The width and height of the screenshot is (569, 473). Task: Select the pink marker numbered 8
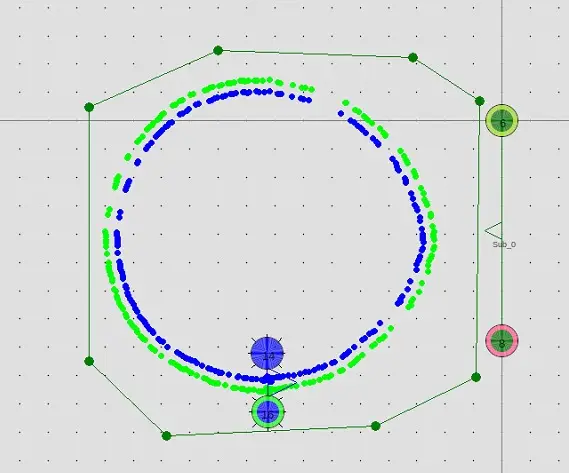[x=502, y=341]
